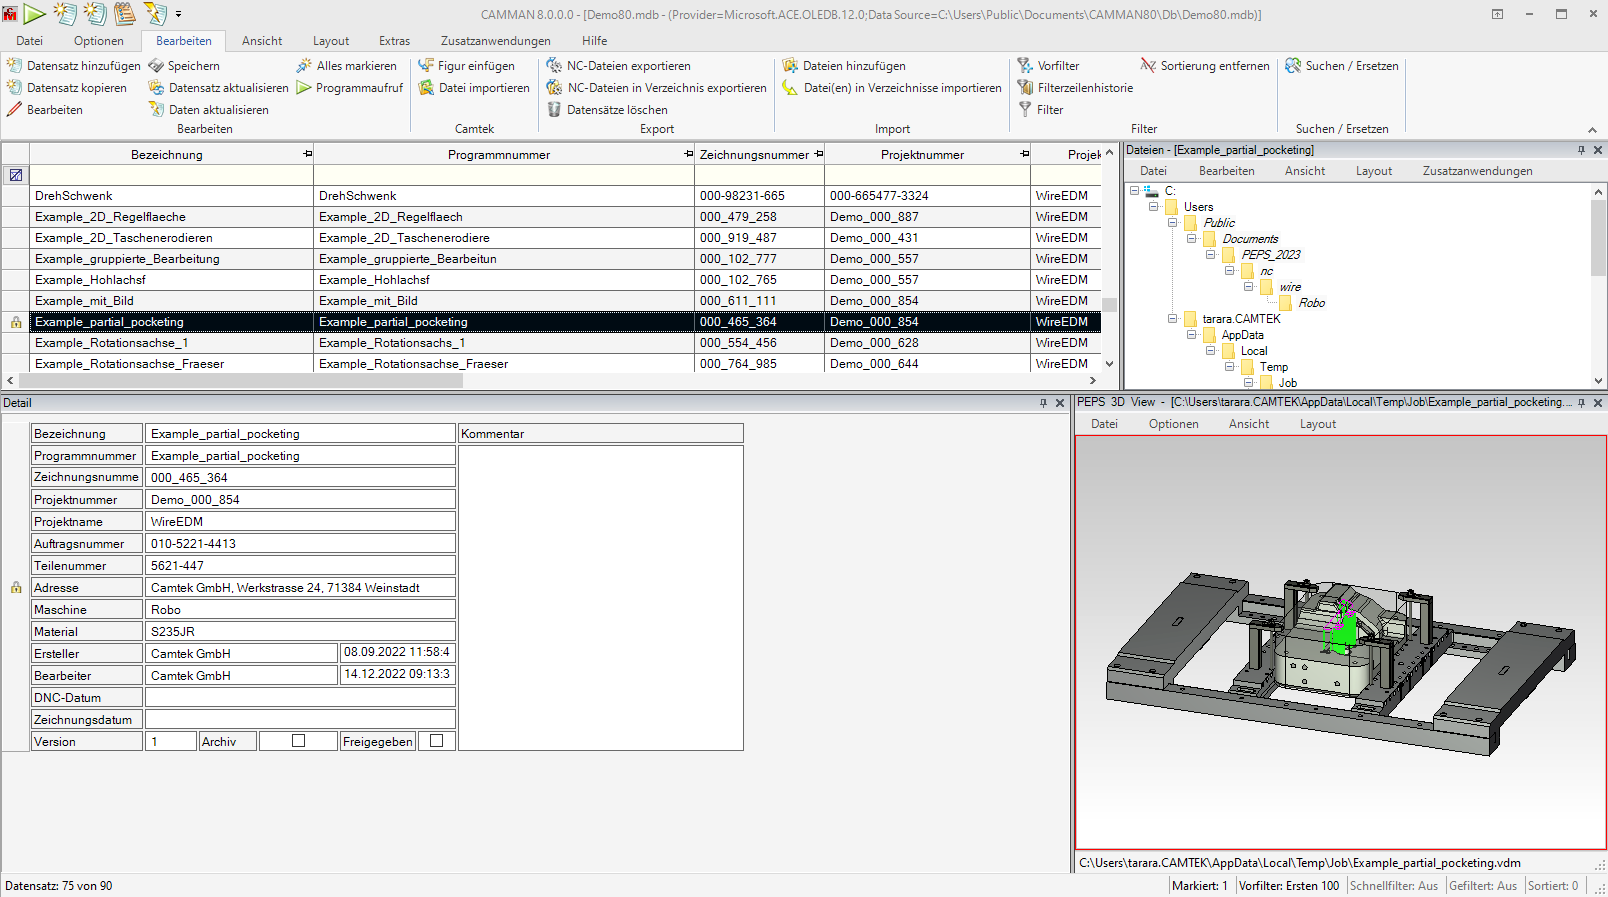Tick the Freigegeben checkbox
This screenshot has width=1608, height=897.
(x=436, y=741)
